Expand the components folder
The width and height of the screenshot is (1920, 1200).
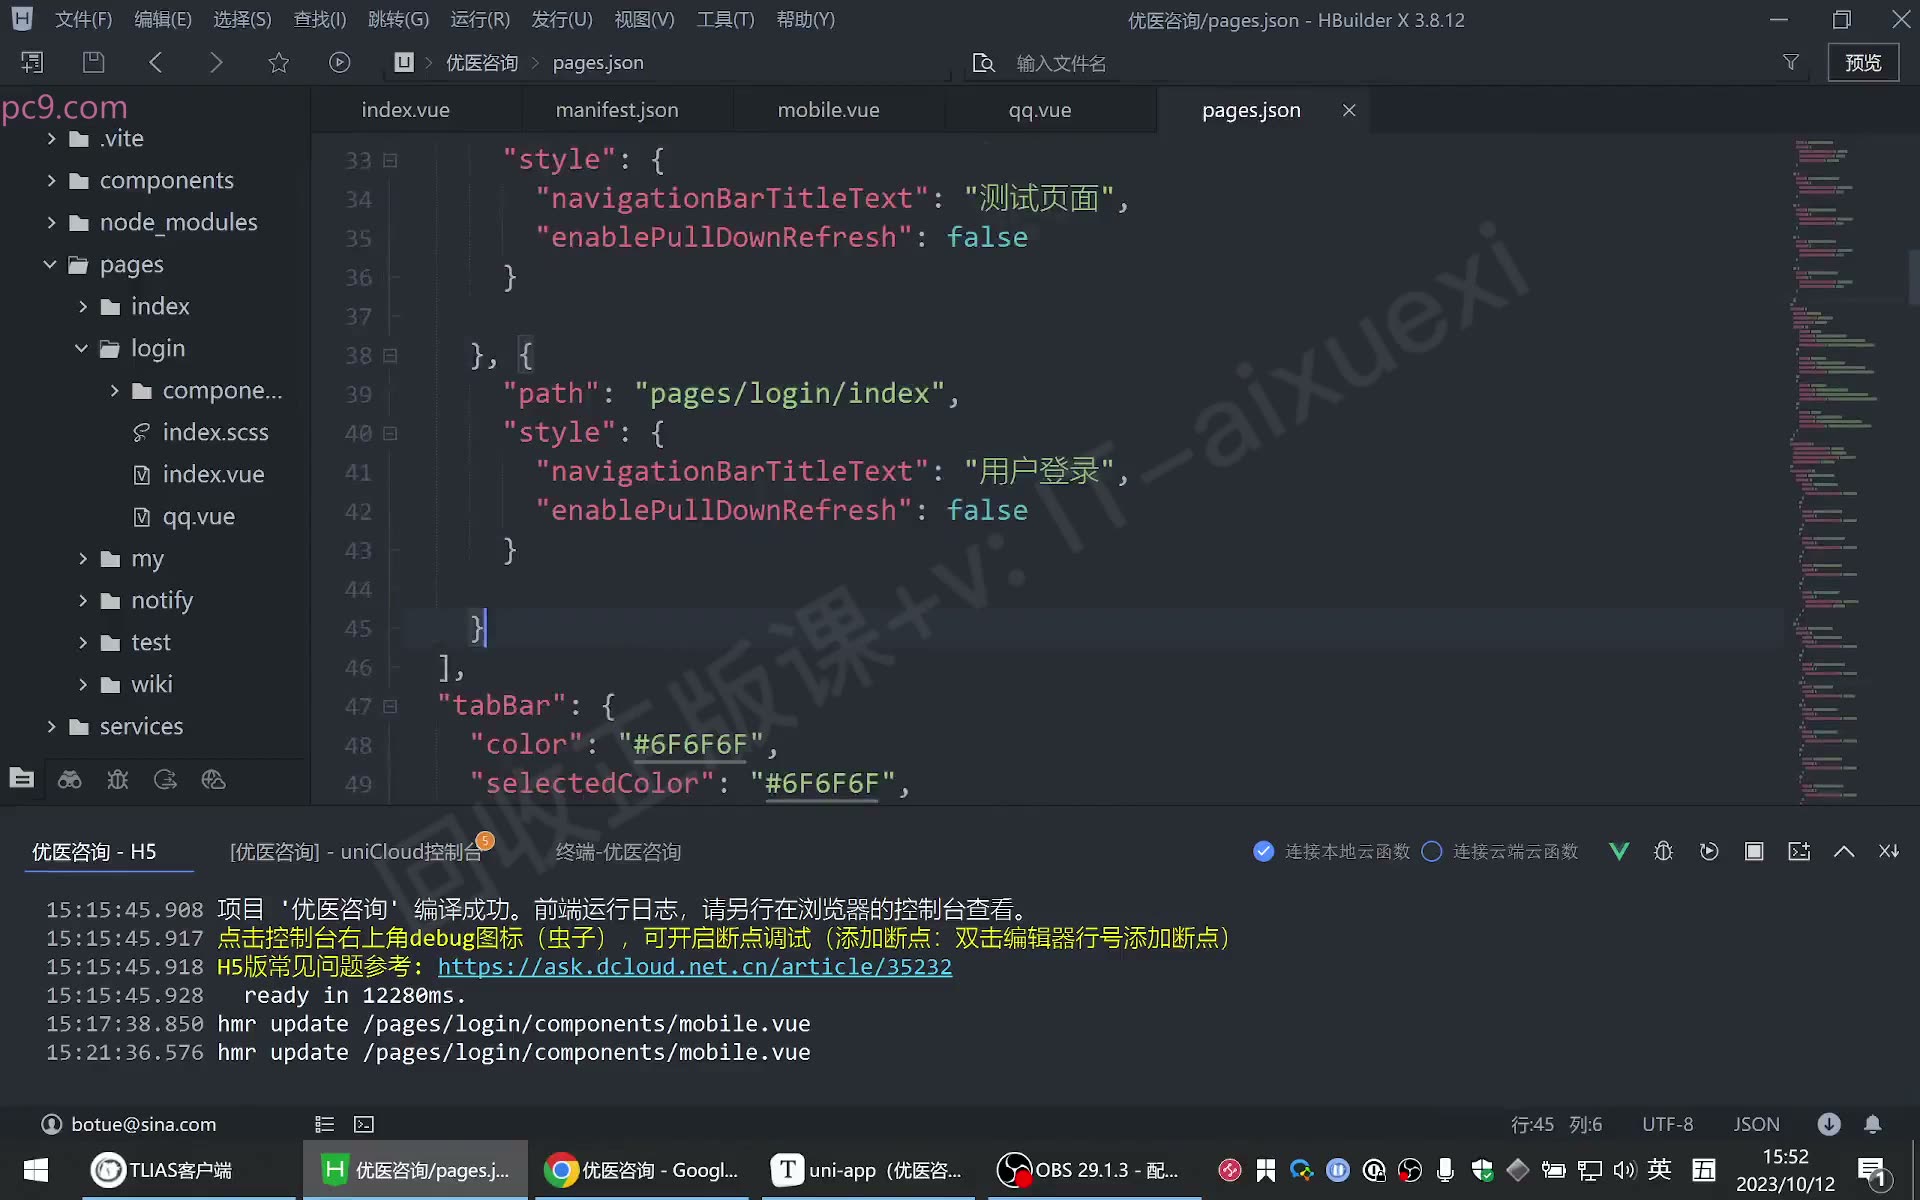(x=51, y=180)
